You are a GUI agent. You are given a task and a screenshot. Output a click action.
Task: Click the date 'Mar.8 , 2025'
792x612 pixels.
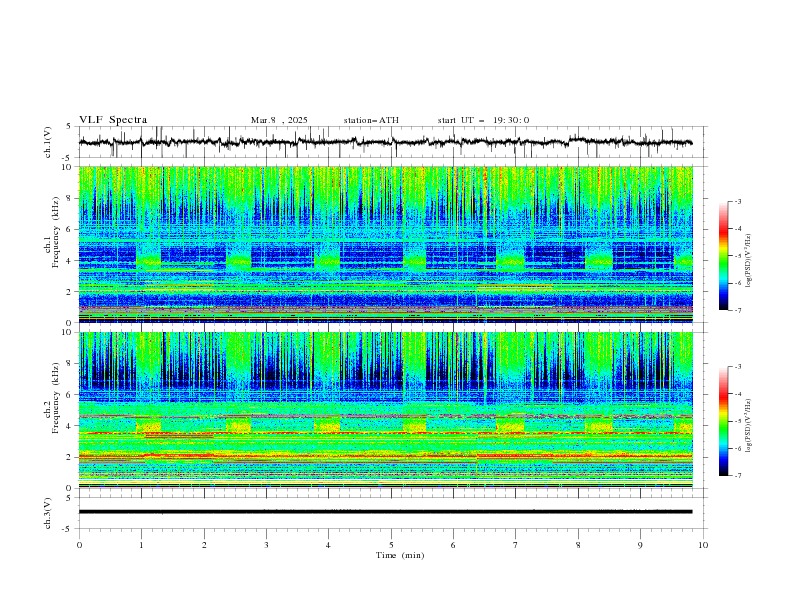(279, 120)
